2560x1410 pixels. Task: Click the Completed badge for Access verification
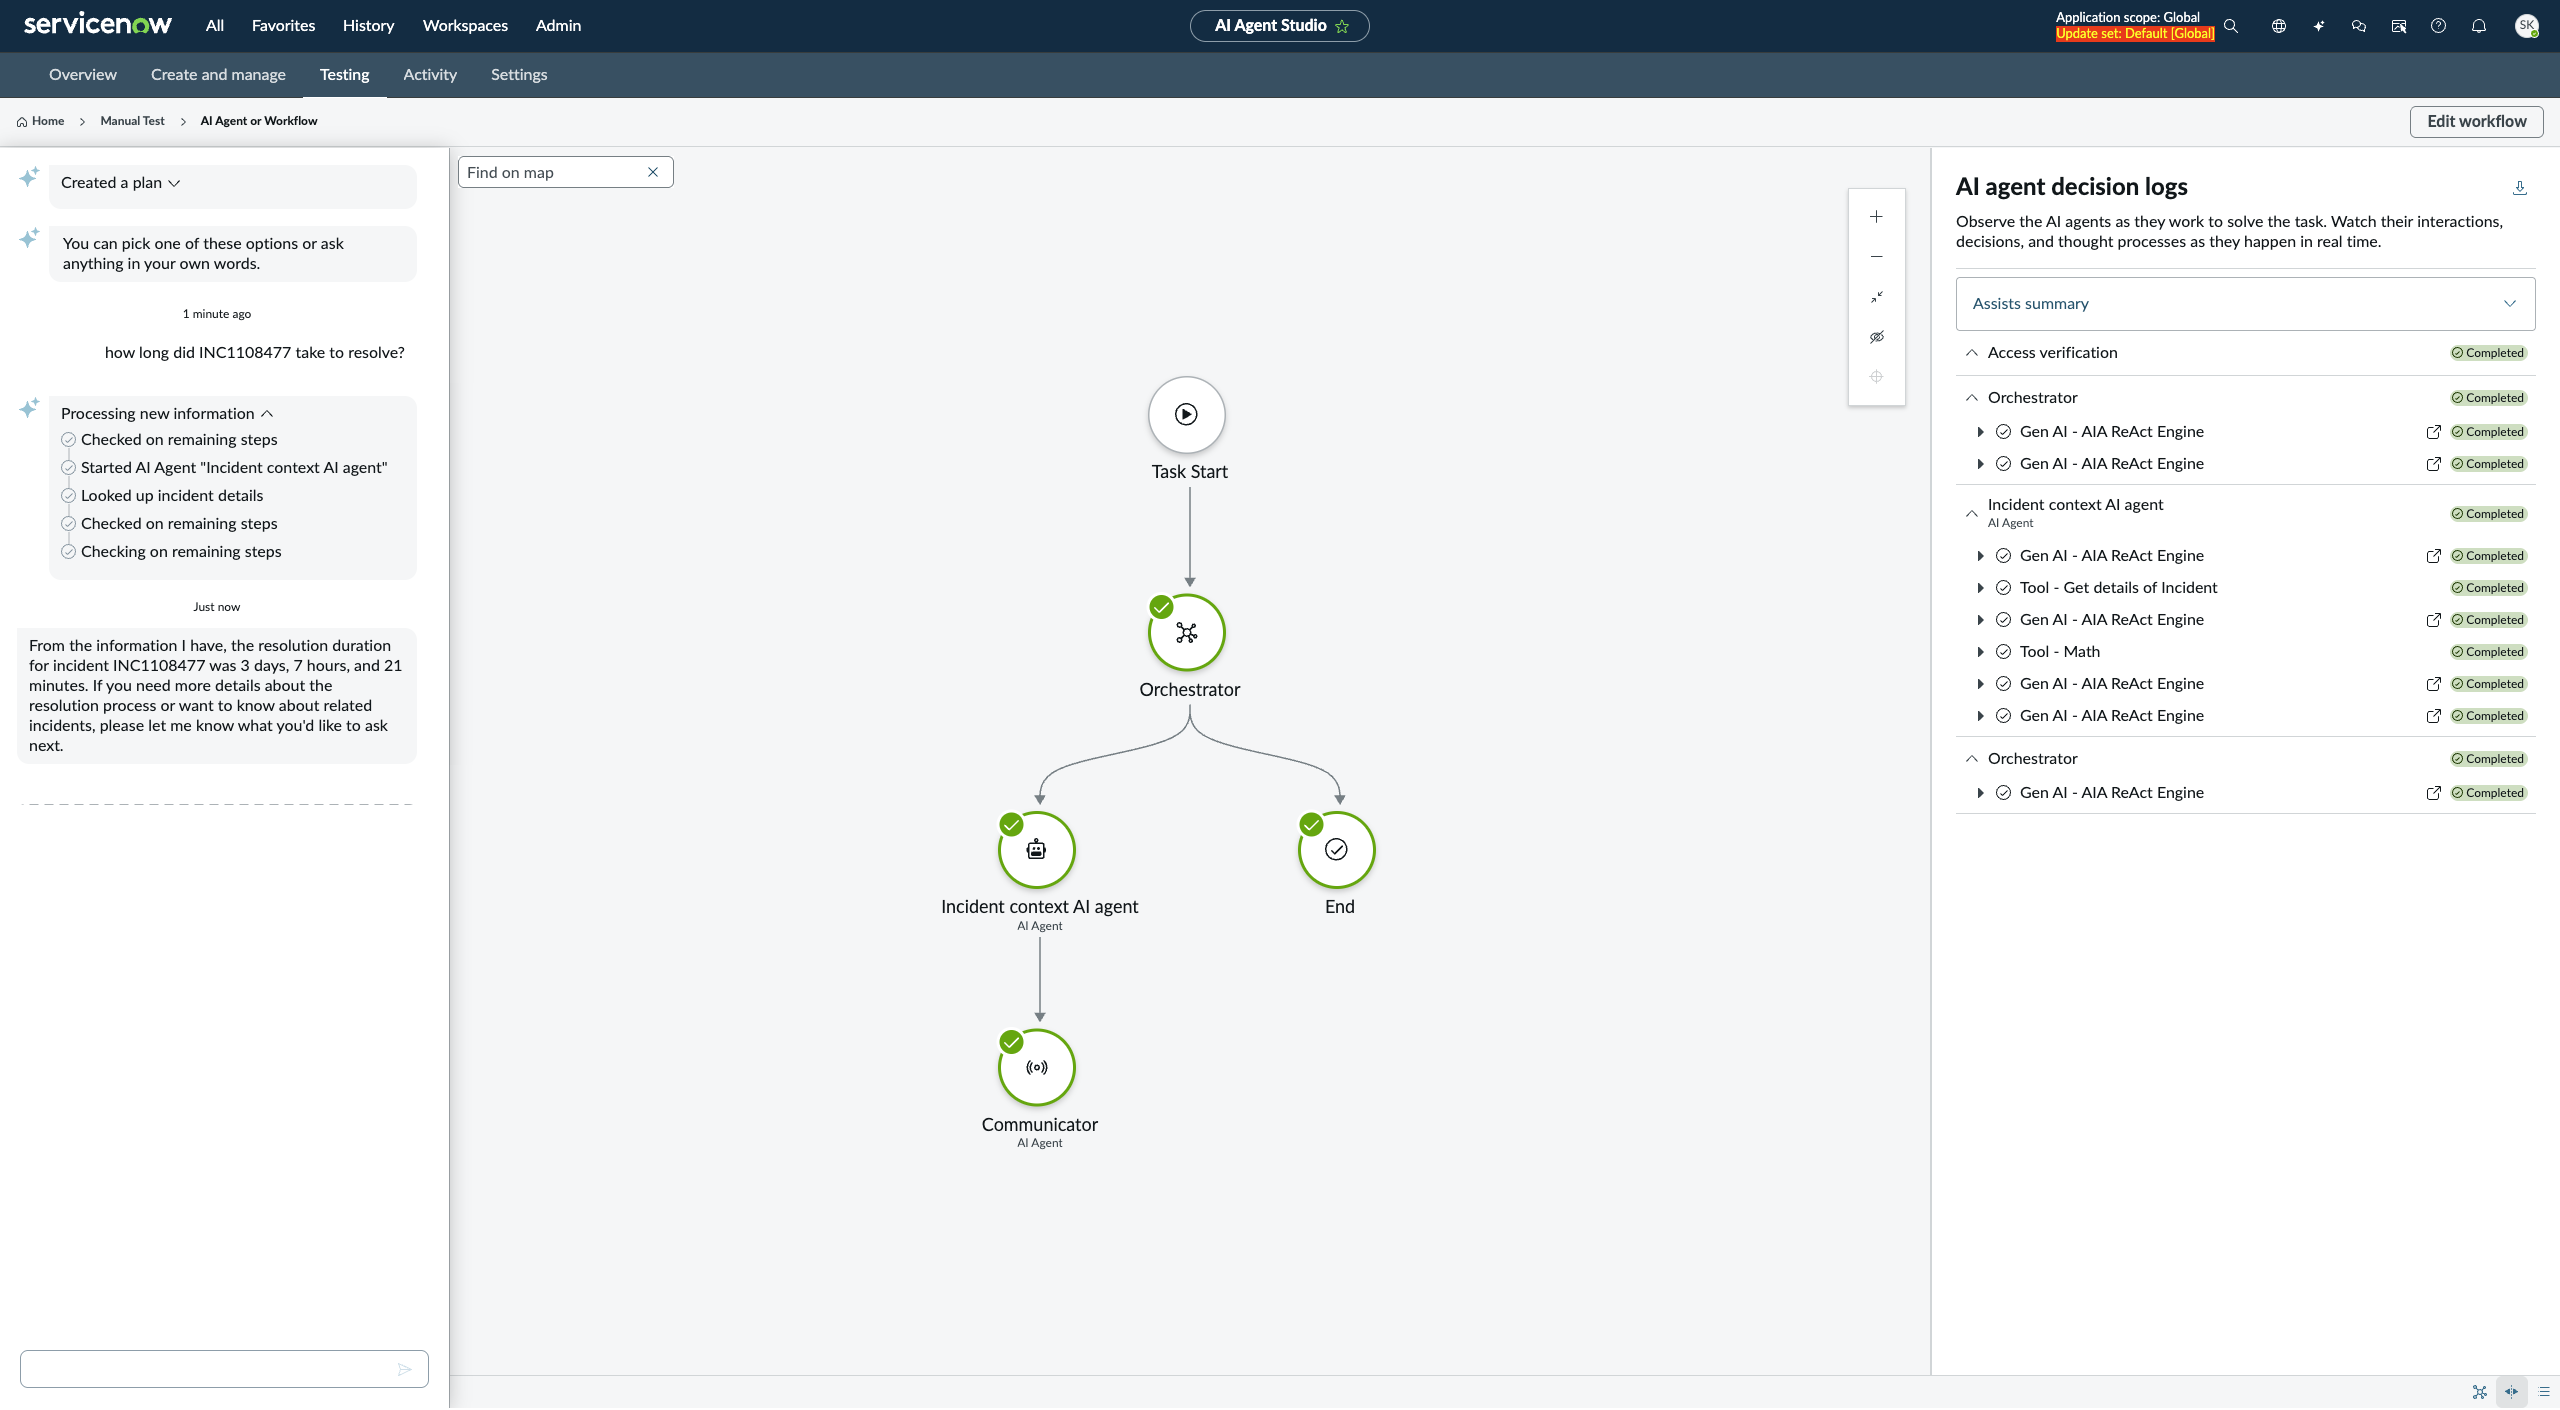tap(2488, 353)
